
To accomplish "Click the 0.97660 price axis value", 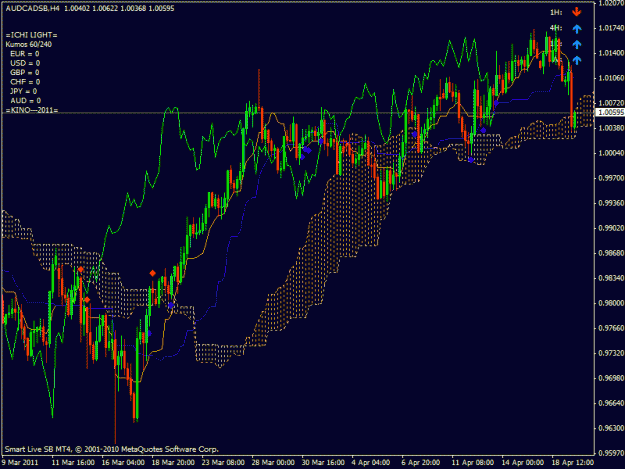I will point(611,328).
